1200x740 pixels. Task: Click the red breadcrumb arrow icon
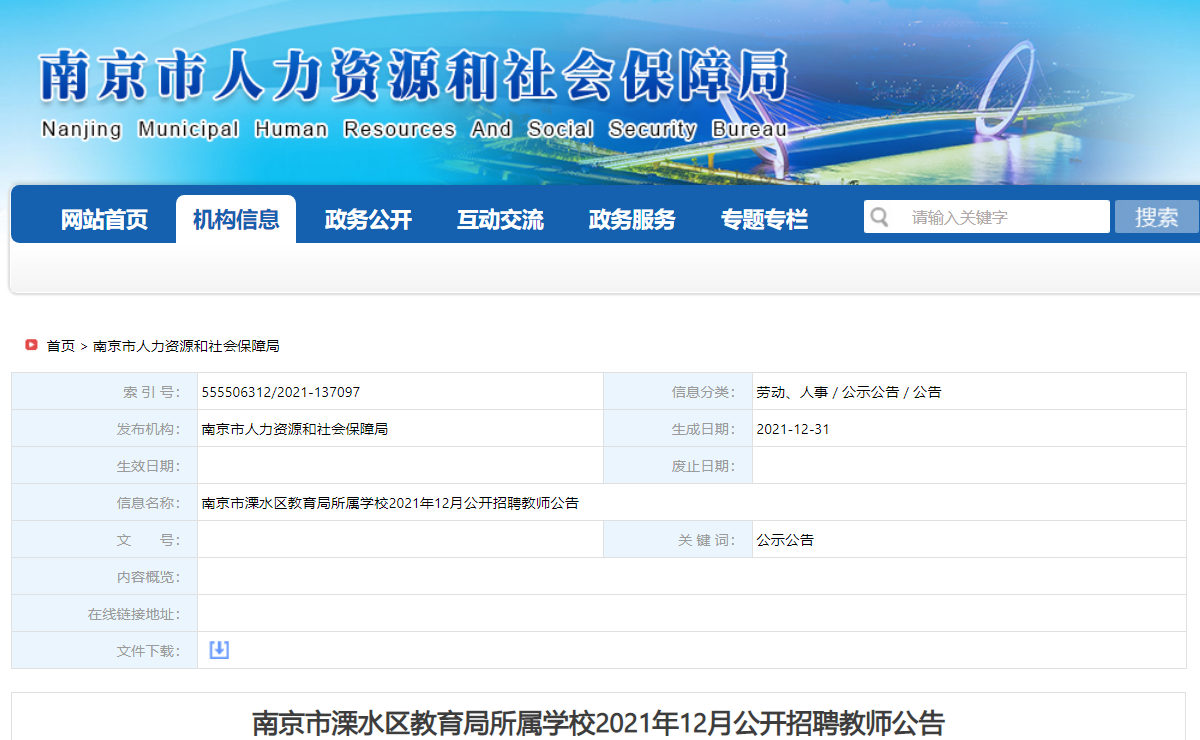[x=32, y=345]
